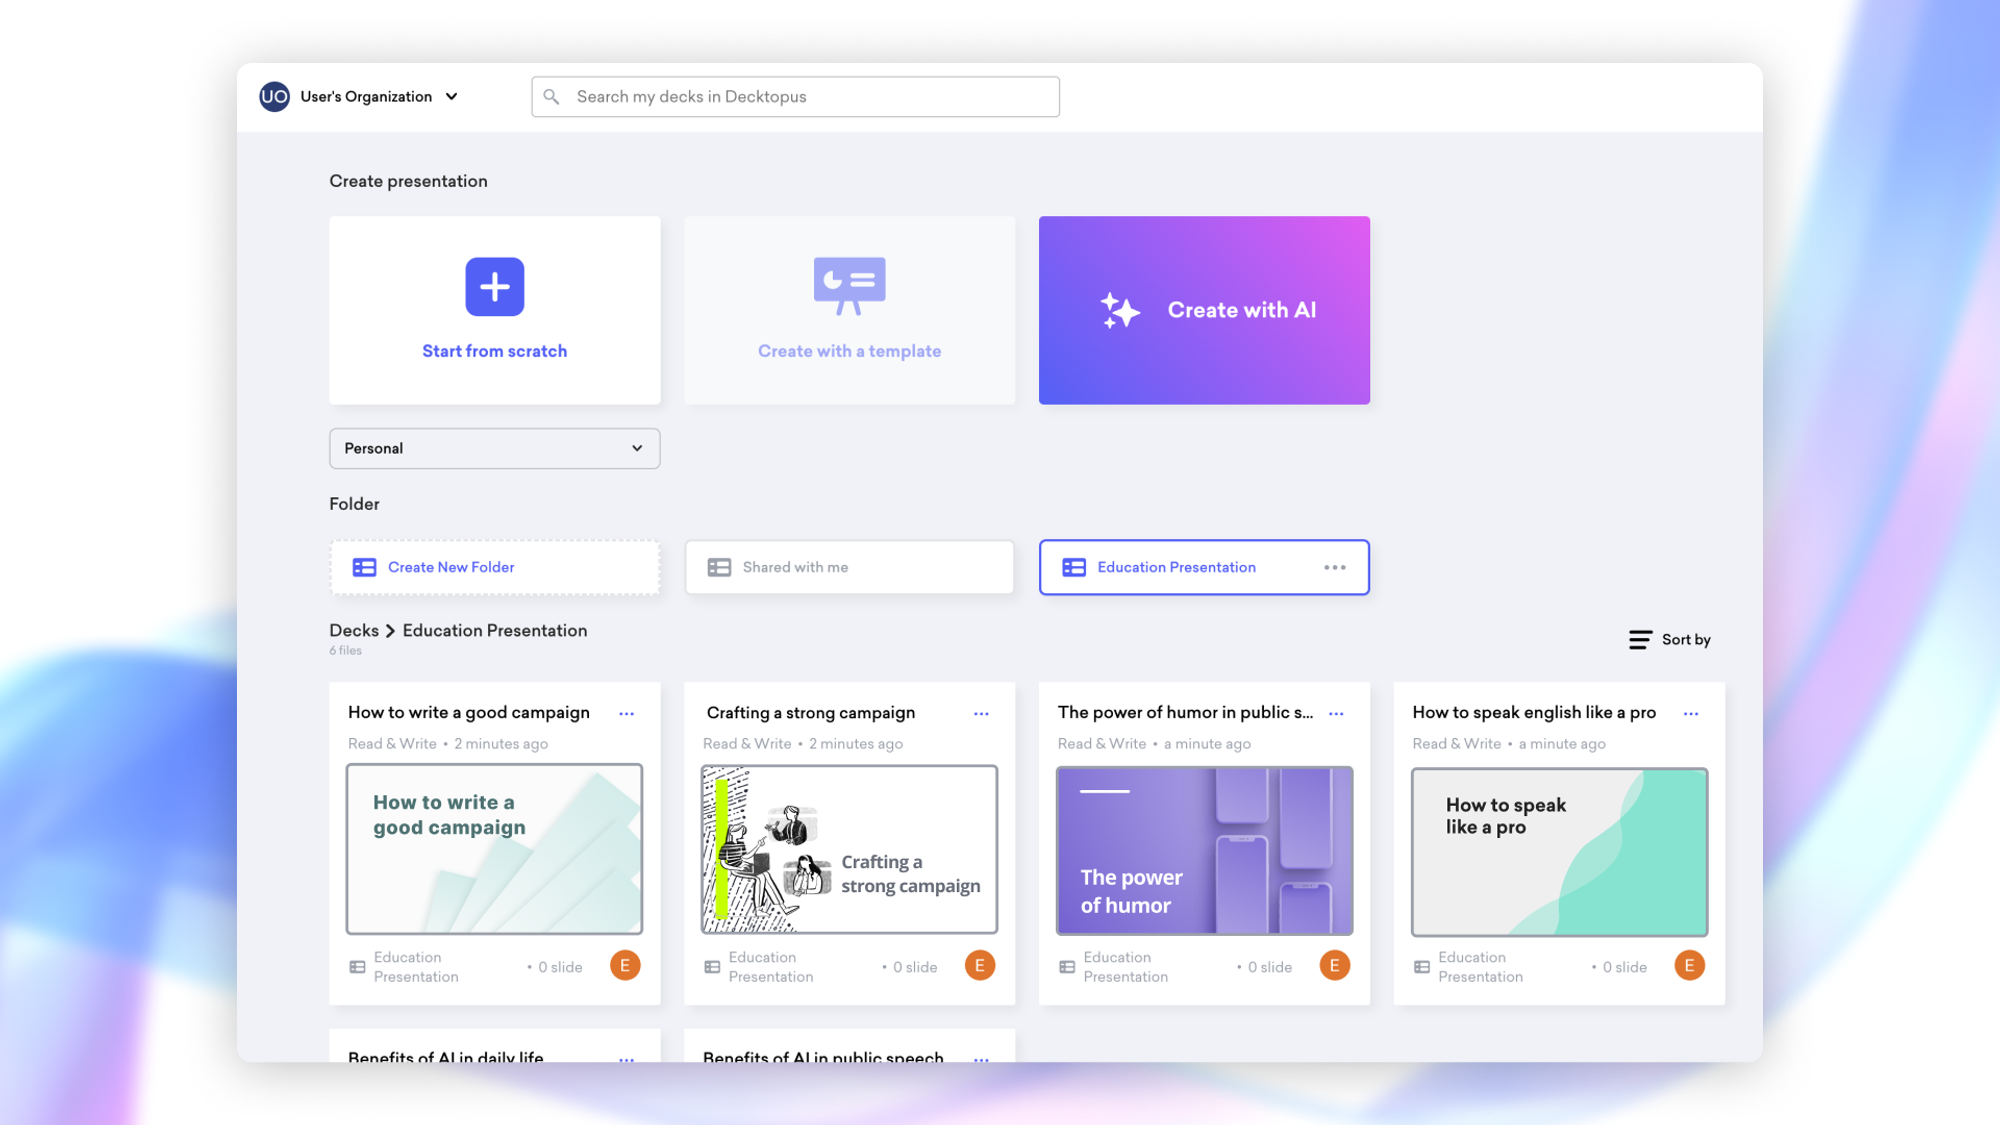Click the How to write a good campaign thumbnail
2000x1125 pixels.
pyautogui.click(x=495, y=849)
